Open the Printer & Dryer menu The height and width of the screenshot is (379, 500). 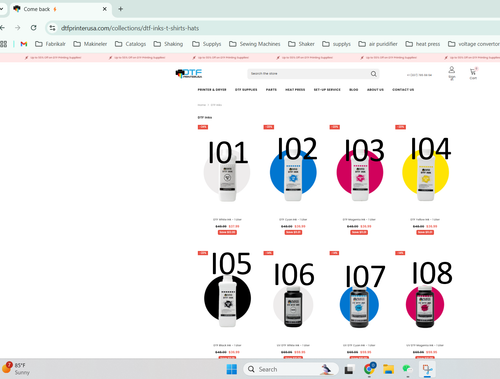212,90
